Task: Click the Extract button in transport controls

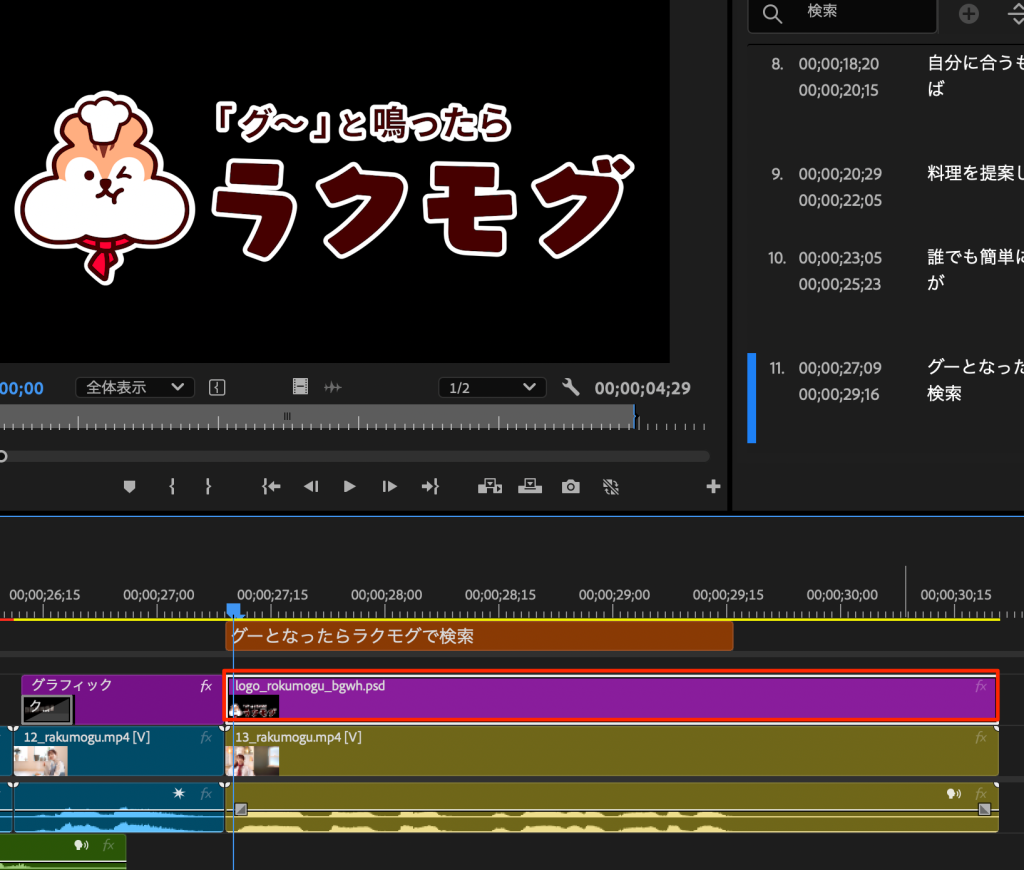Action: [x=529, y=487]
